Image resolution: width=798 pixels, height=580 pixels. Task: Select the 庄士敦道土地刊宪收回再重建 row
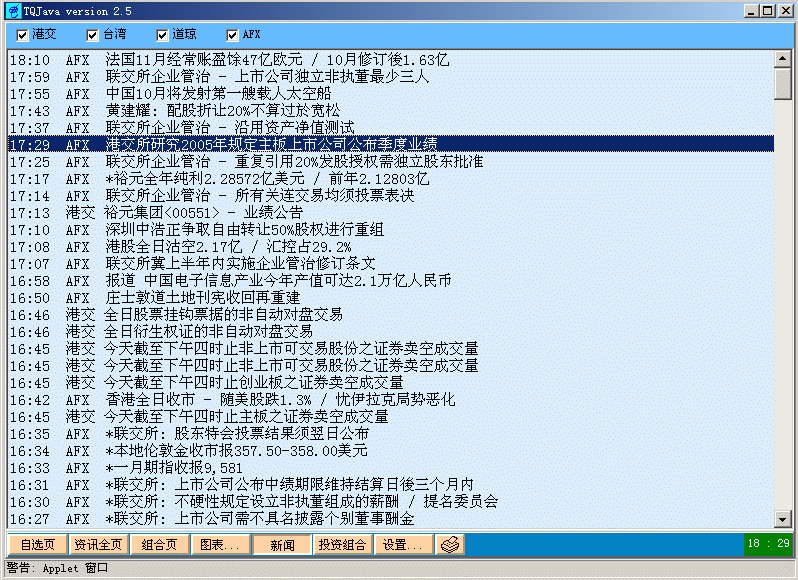click(x=391, y=298)
